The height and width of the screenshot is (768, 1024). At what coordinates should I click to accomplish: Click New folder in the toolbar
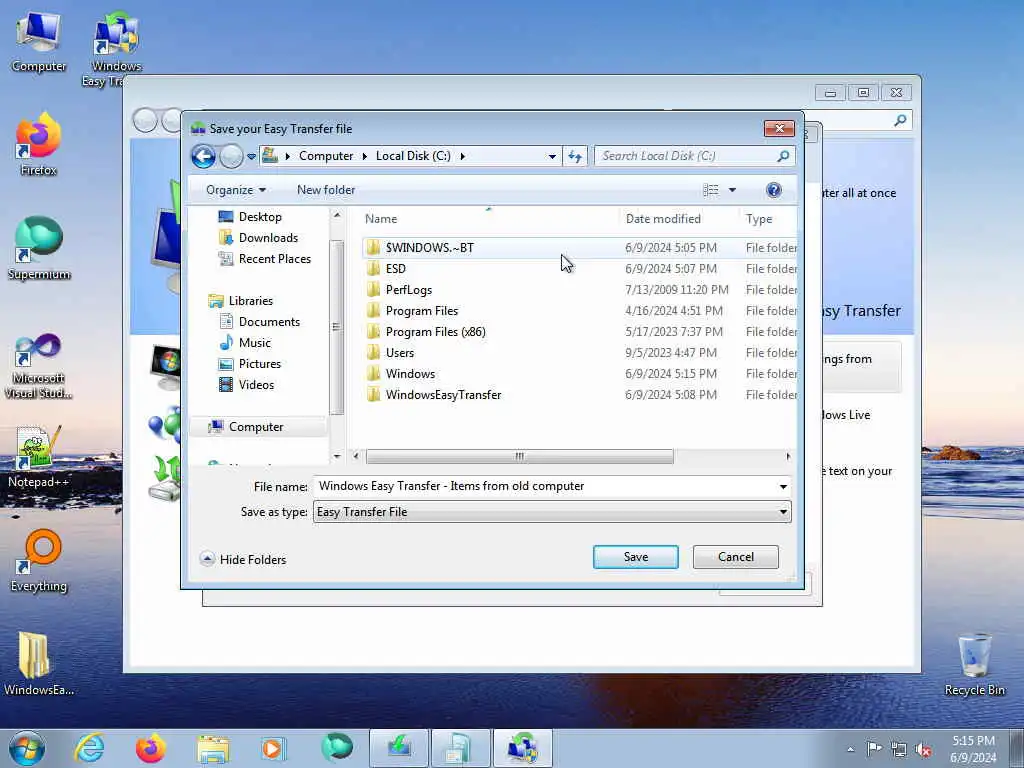tap(326, 190)
